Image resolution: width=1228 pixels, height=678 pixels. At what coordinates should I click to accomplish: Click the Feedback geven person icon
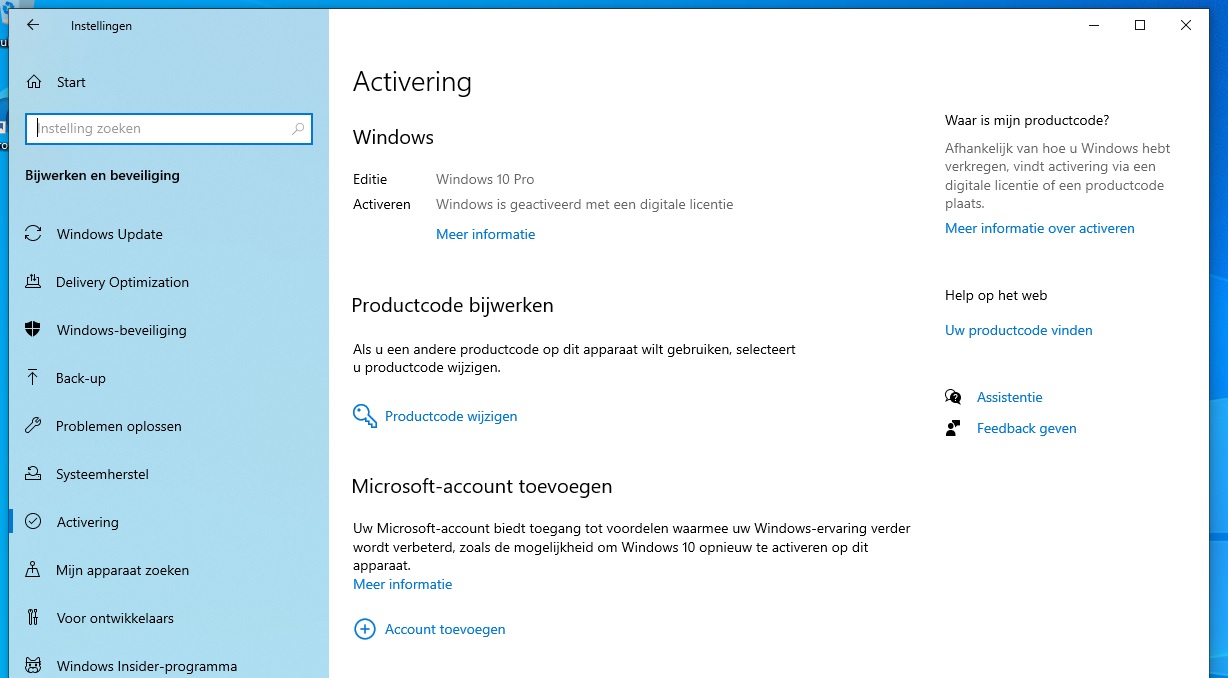pos(953,428)
